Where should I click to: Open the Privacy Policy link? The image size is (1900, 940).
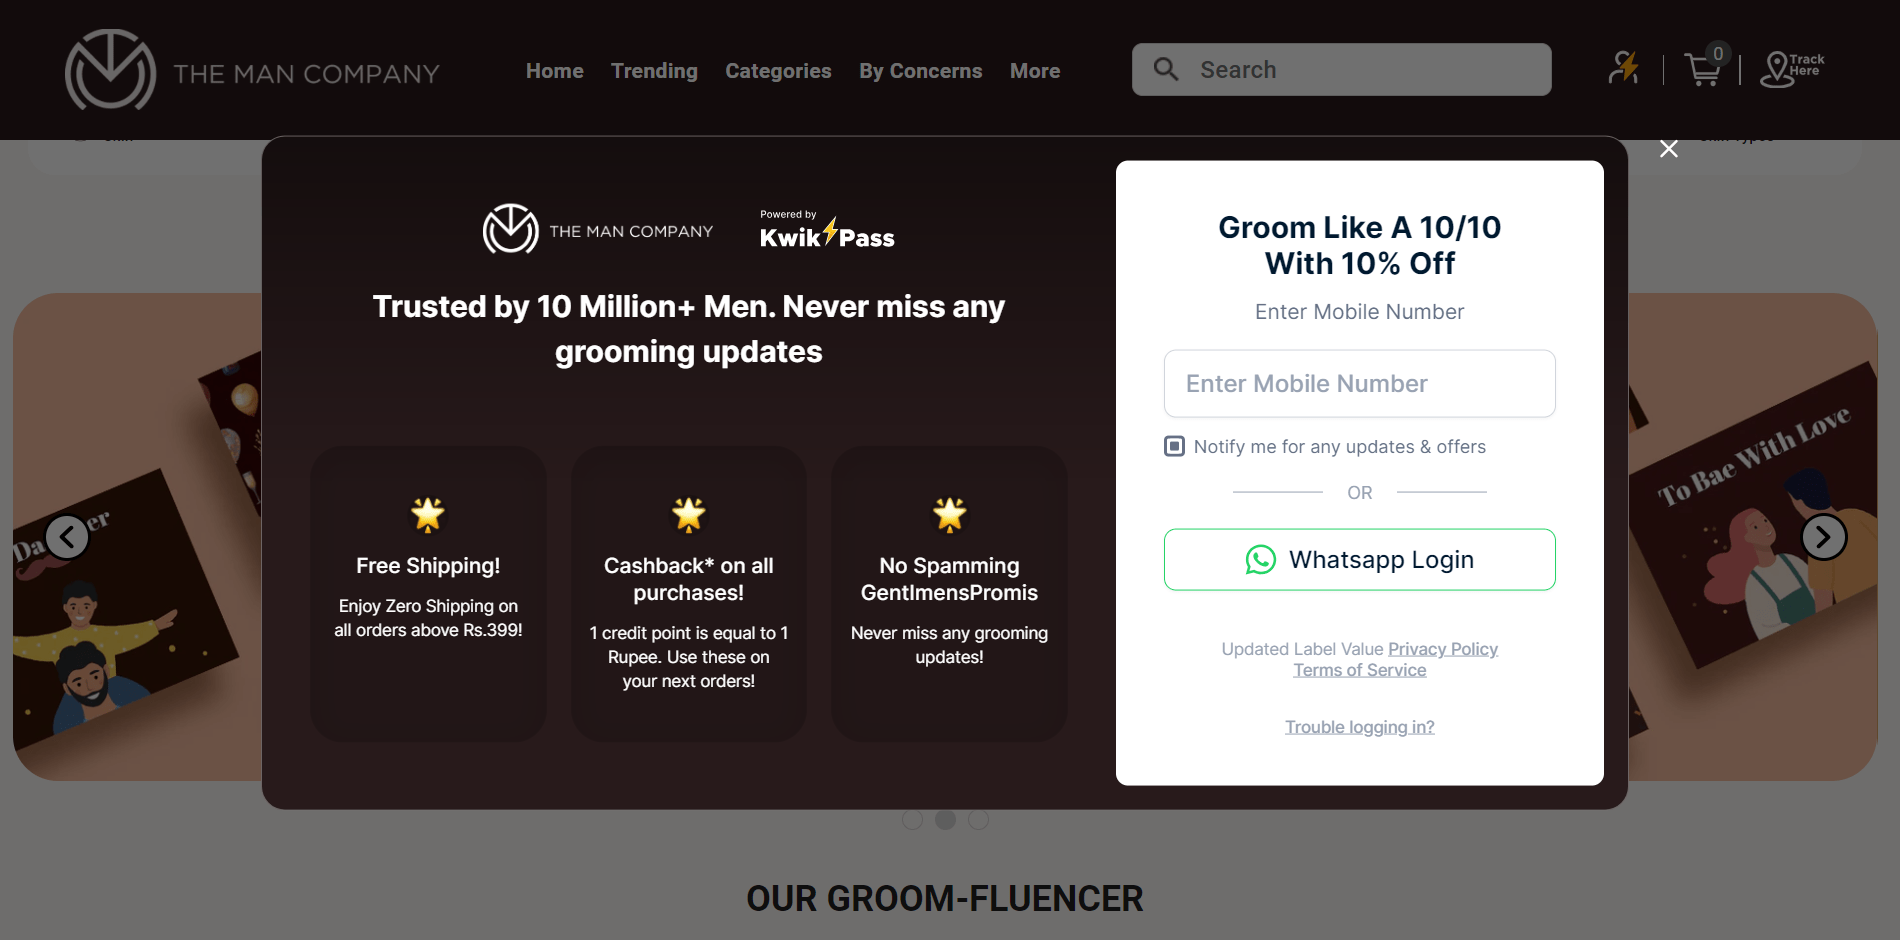pyautogui.click(x=1443, y=649)
